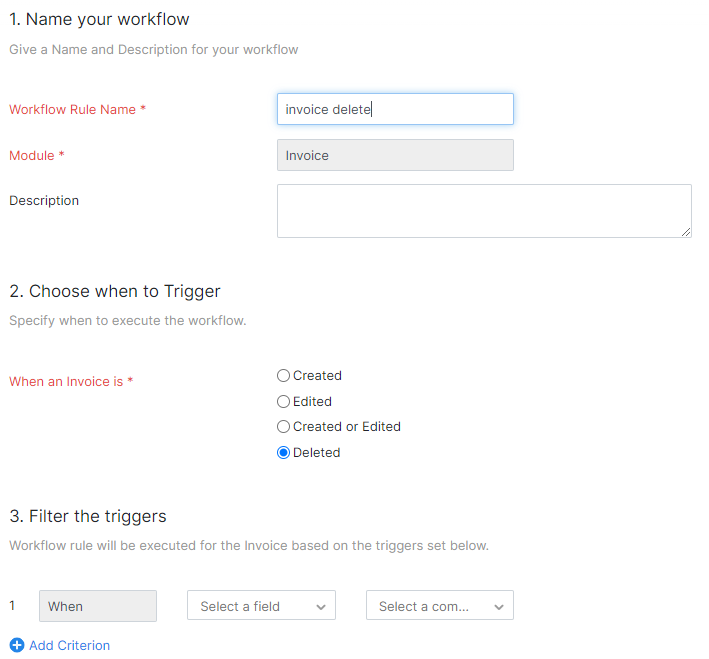Click the Module field showing Invoice

[395, 155]
